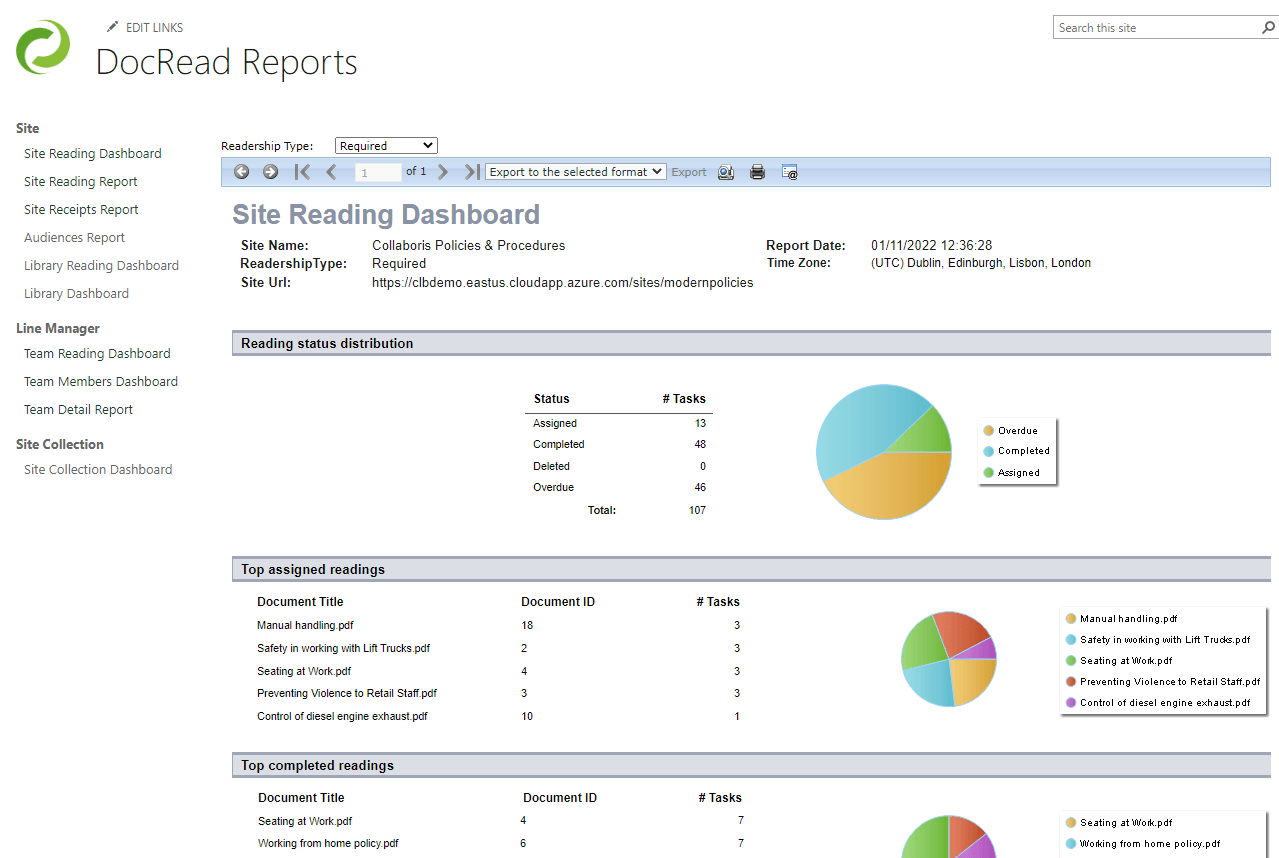This screenshot has width=1279, height=858.
Task: Click the email report icon
Action: (x=789, y=172)
